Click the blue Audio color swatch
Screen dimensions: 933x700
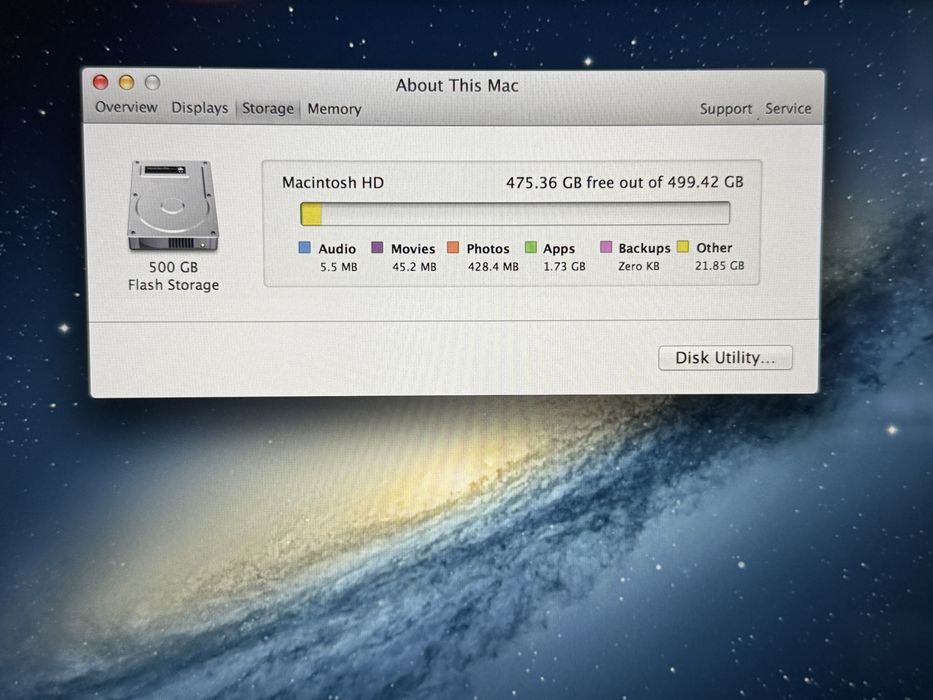tap(305, 248)
